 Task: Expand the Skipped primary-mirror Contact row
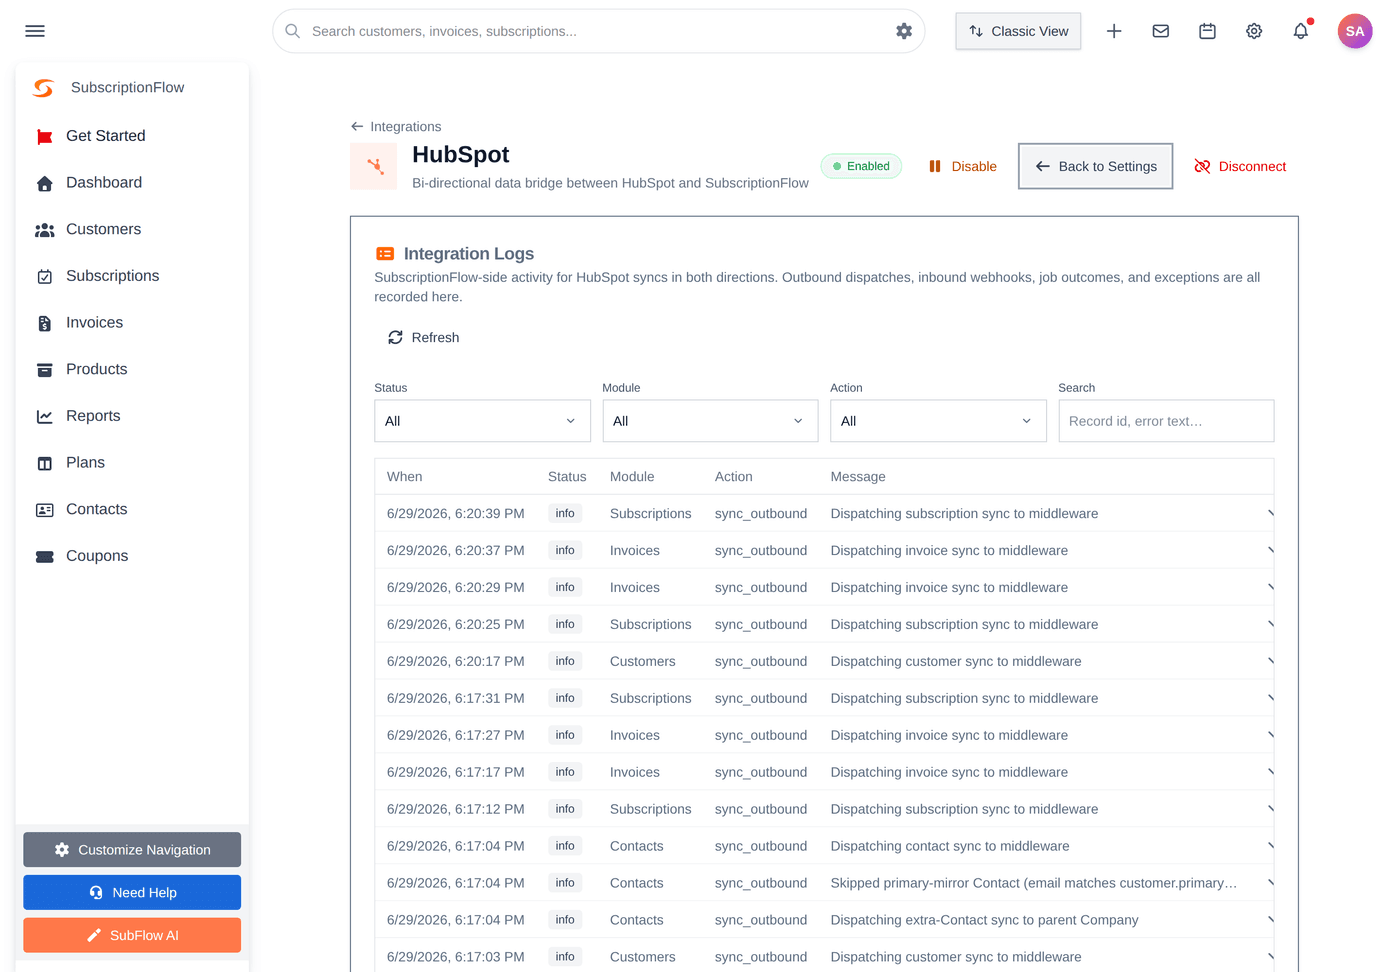click(1270, 883)
